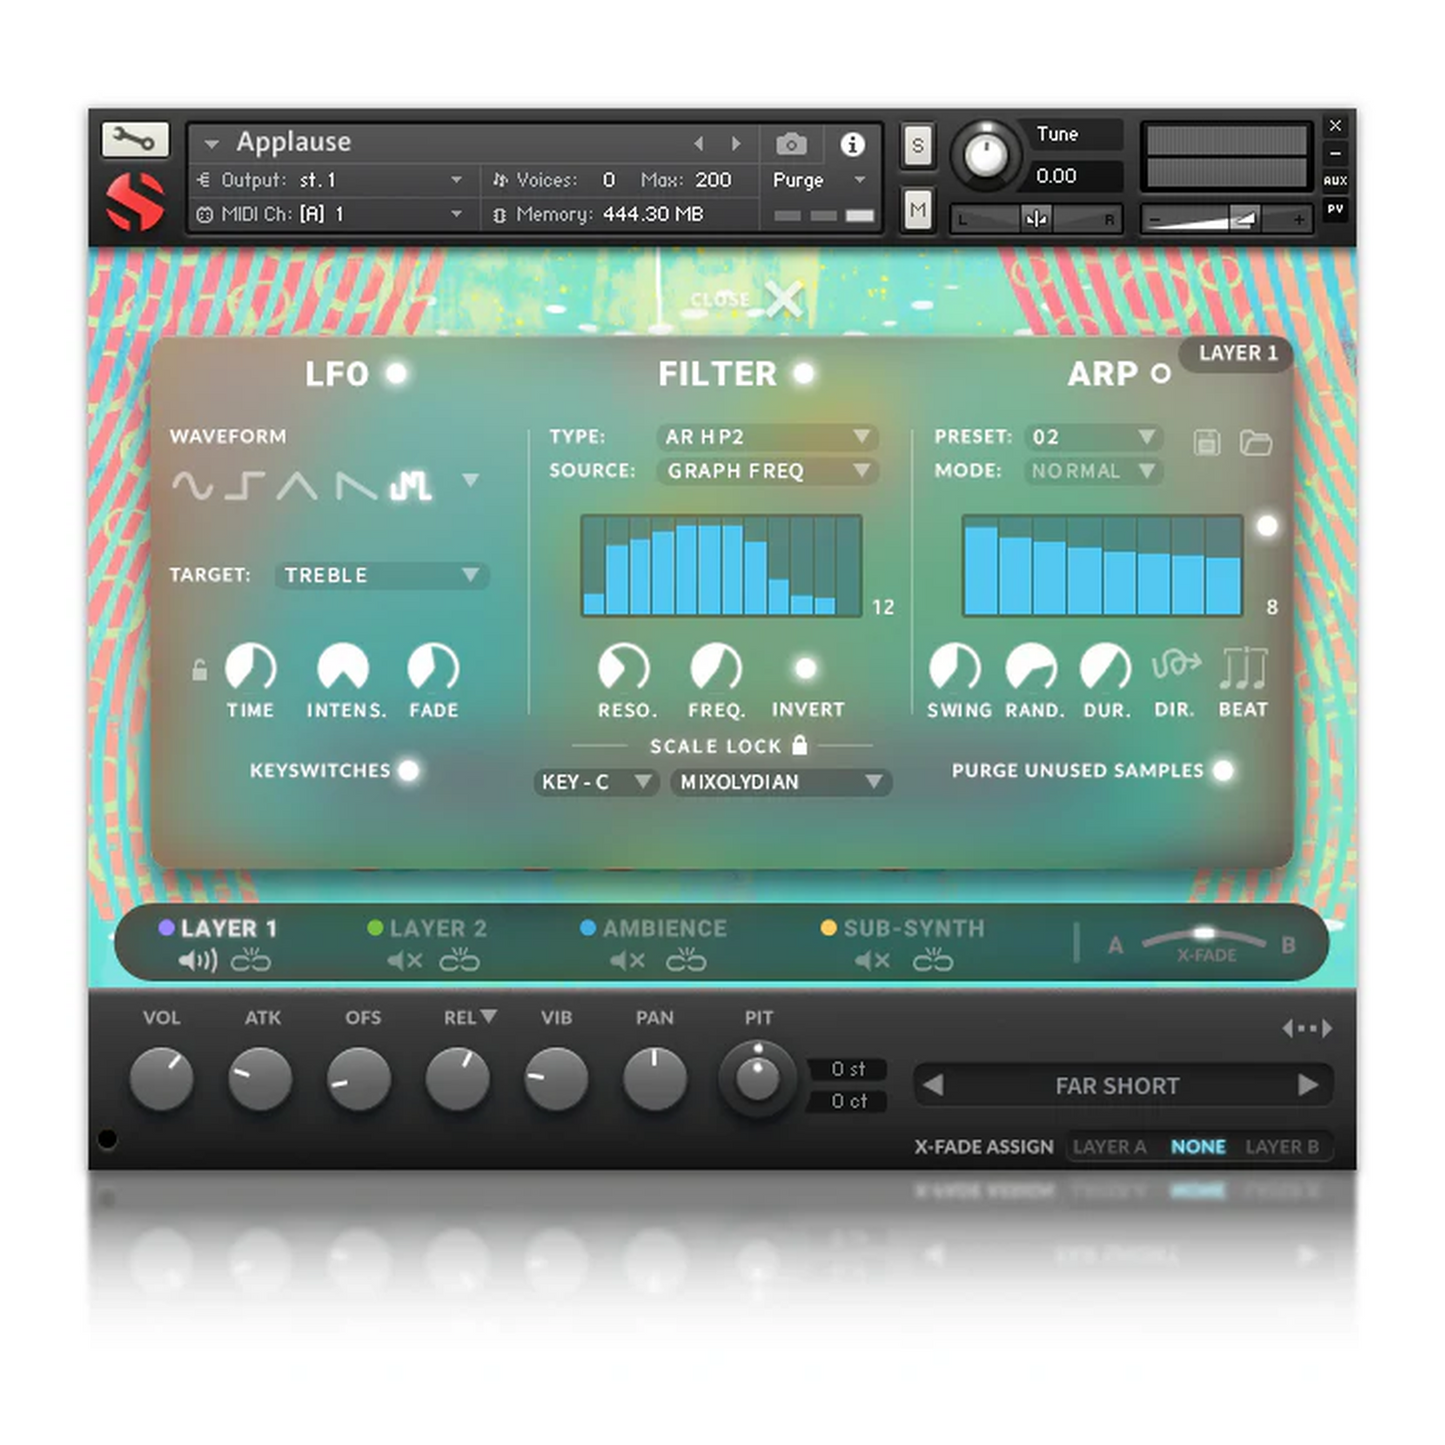Viewport: 1445px width, 1445px height.
Task: Expand the Mixolydian scale dropdown
Action: tap(780, 782)
